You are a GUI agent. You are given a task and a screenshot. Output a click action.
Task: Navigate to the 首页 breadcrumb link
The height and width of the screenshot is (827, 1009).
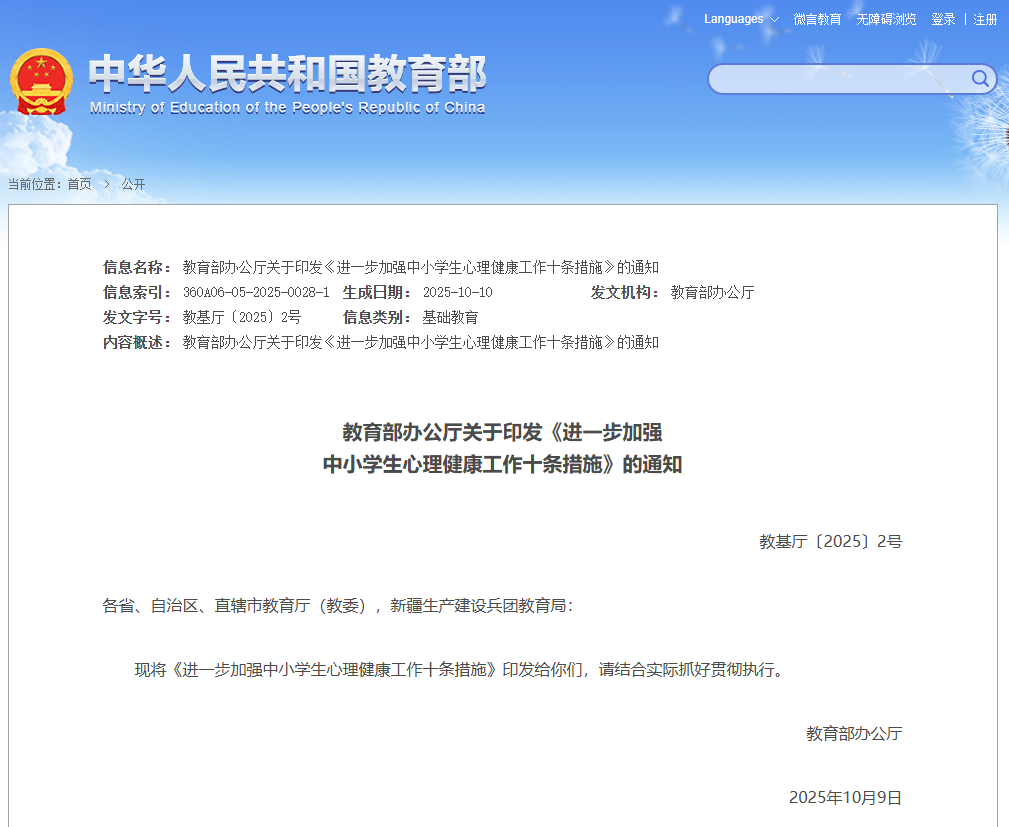click(x=79, y=183)
